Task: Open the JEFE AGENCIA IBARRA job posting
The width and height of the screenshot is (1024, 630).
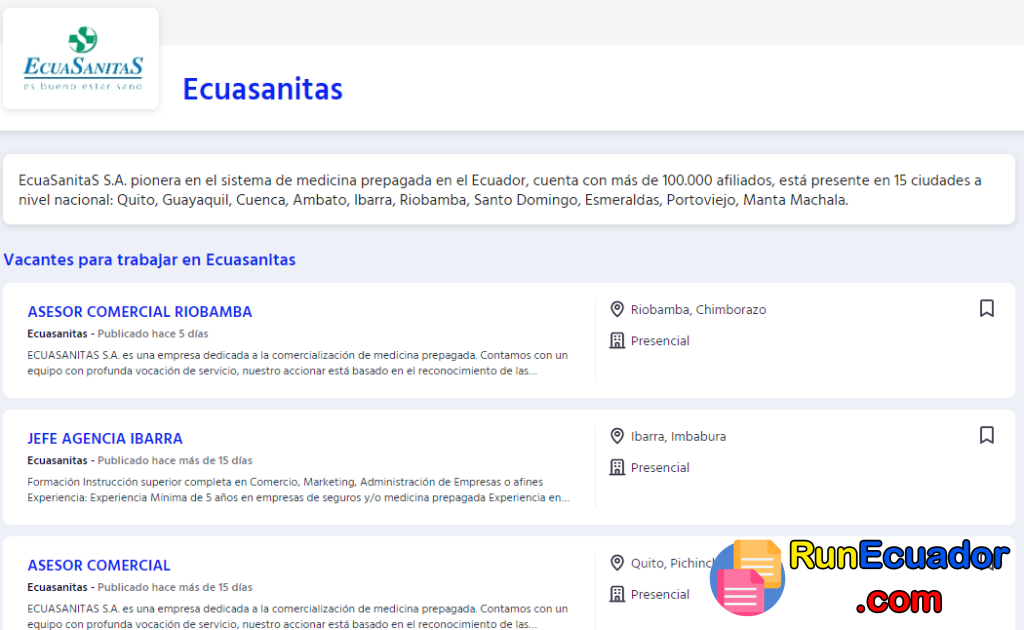Action: [105, 439]
